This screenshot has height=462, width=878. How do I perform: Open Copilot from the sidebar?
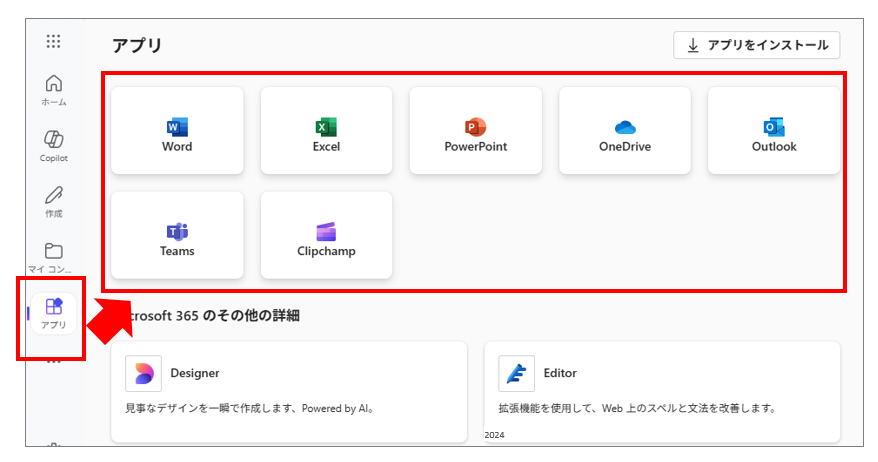pos(54,146)
